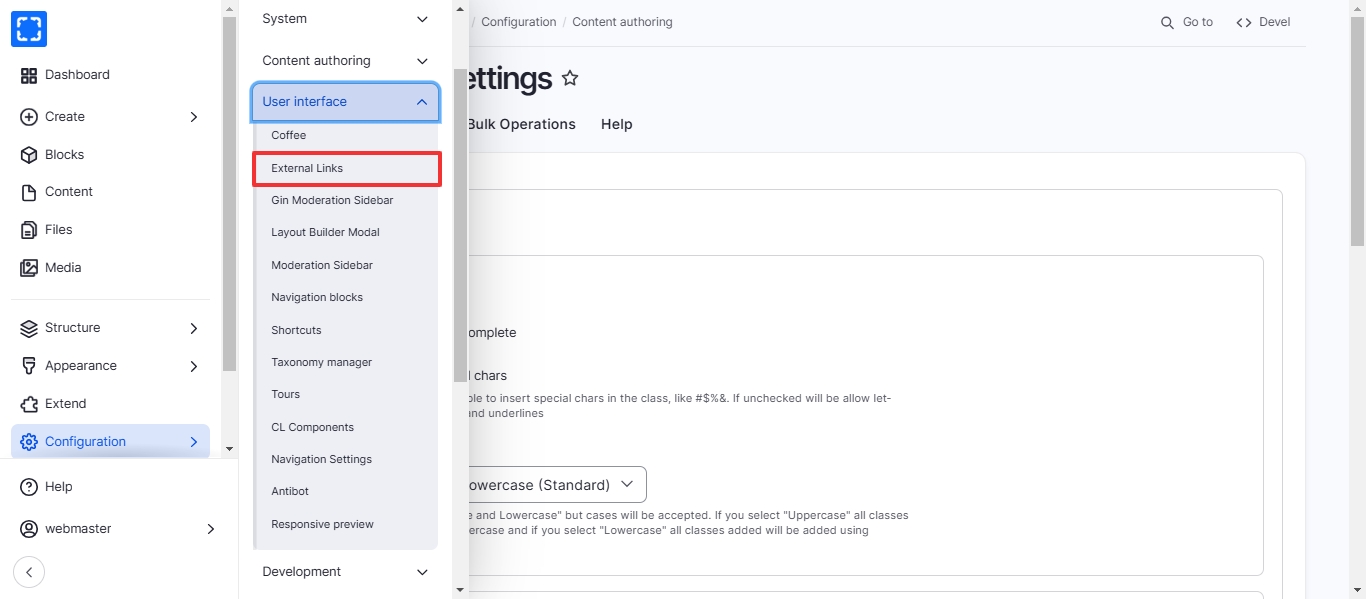Viewport: 1366px width, 599px height.
Task: Expand the Create submenu
Action: (x=194, y=117)
